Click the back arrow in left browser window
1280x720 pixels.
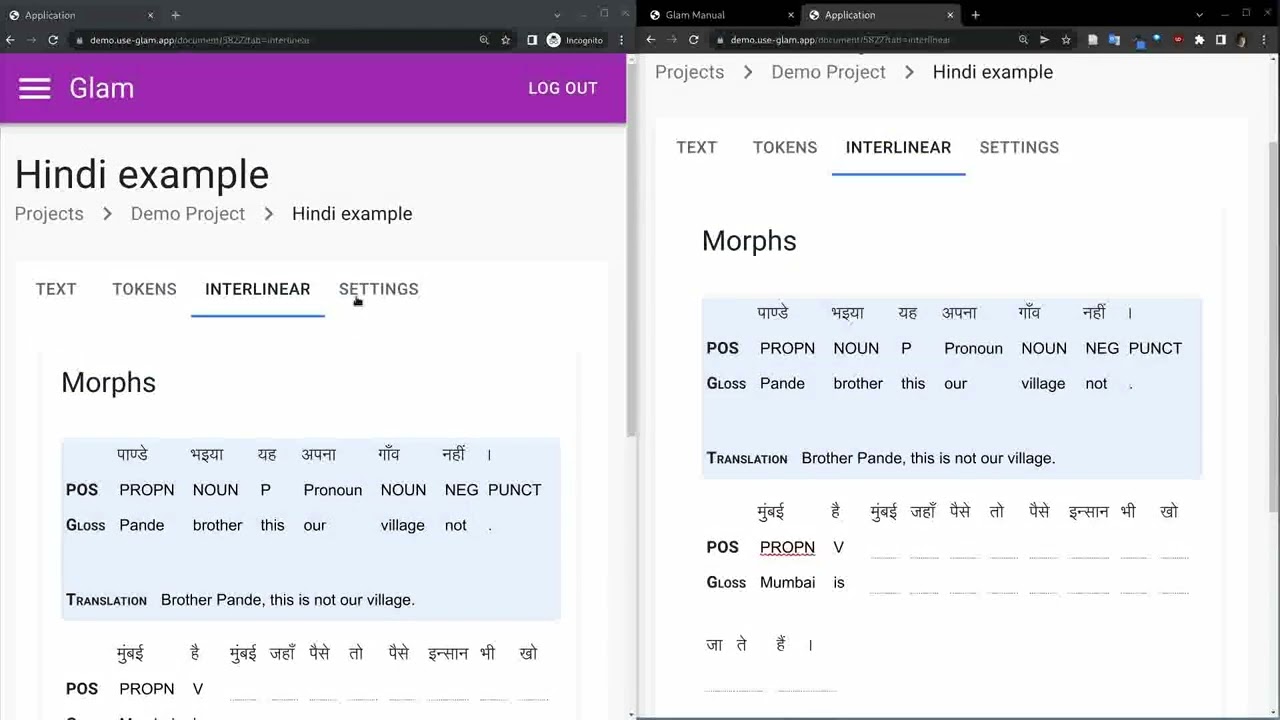point(10,40)
